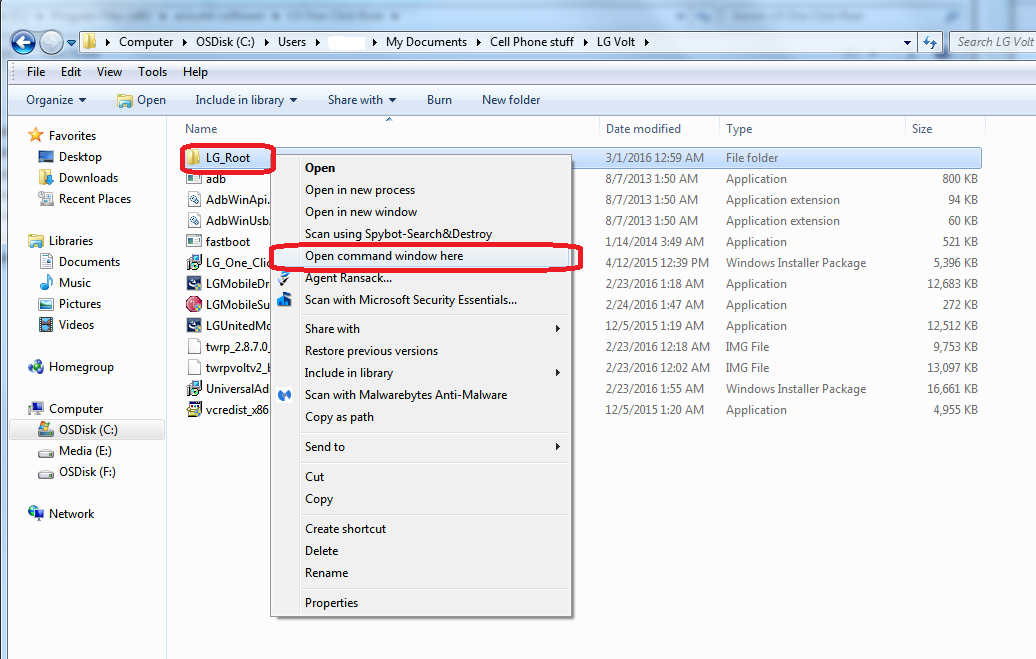
Task: Open the View menu
Action: (x=109, y=71)
